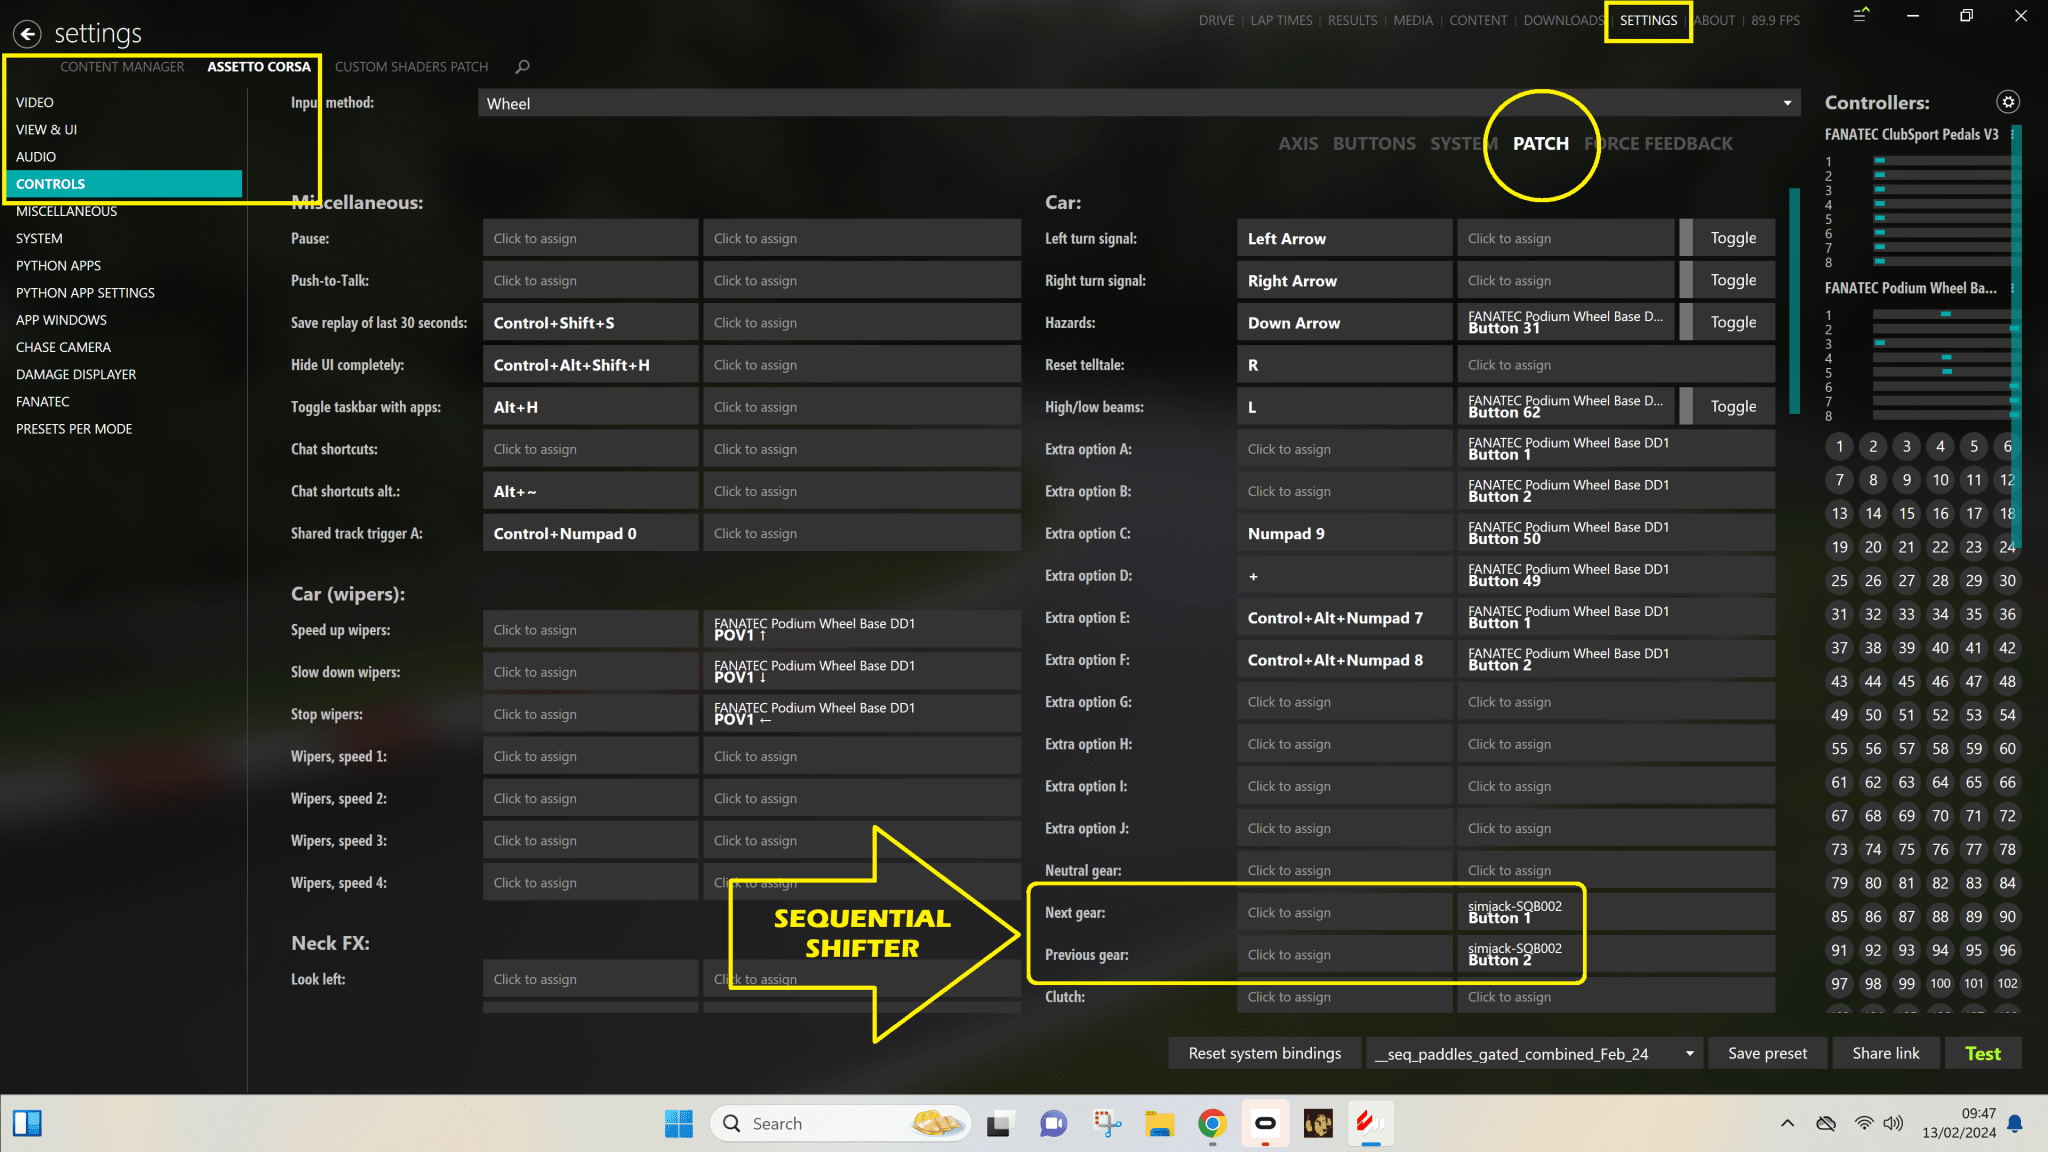Open File Explorer from the taskbar
The height and width of the screenshot is (1152, 2048).
tap(1159, 1124)
